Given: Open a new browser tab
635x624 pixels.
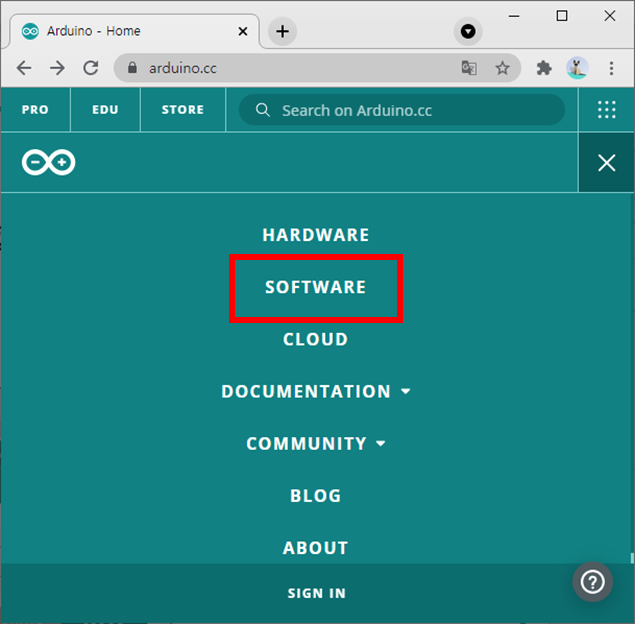Looking at the screenshot, I should pos(282,31).
